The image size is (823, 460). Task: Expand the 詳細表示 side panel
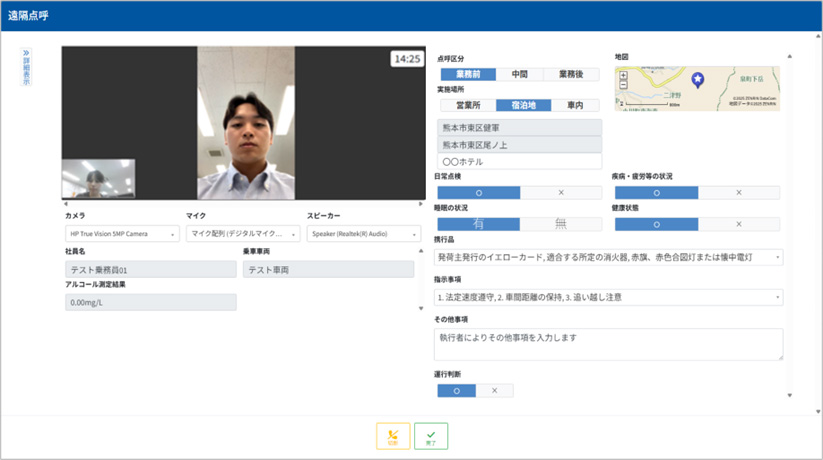point(26,66)
